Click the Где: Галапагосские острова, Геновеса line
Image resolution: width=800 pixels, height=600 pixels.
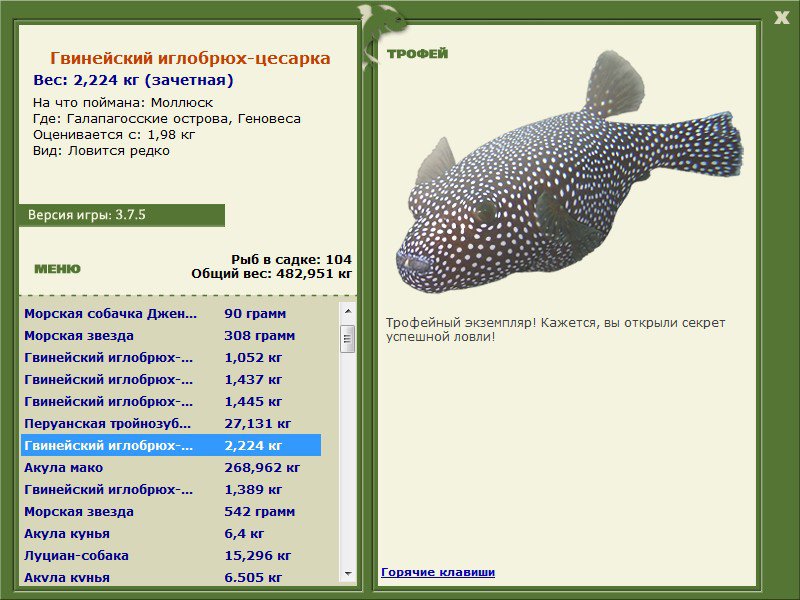[x=167, y=119]
